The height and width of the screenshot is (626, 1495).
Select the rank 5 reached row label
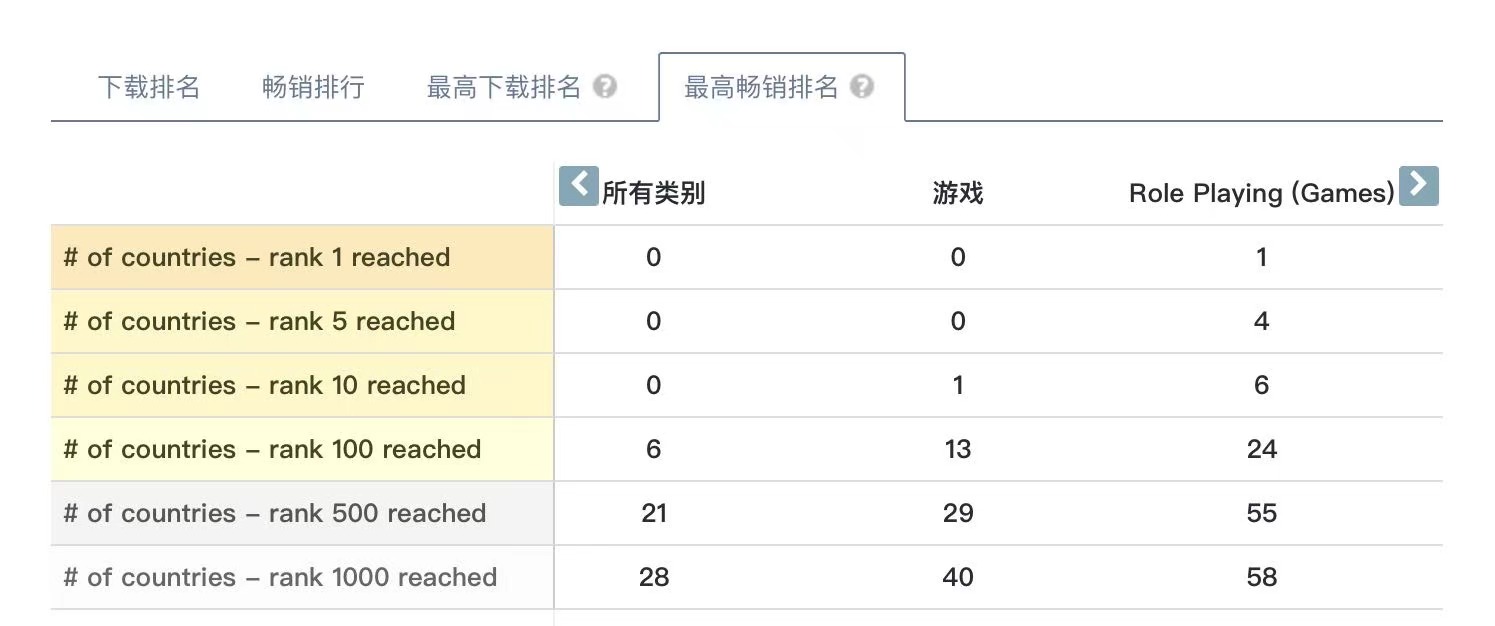click(302, 321)
